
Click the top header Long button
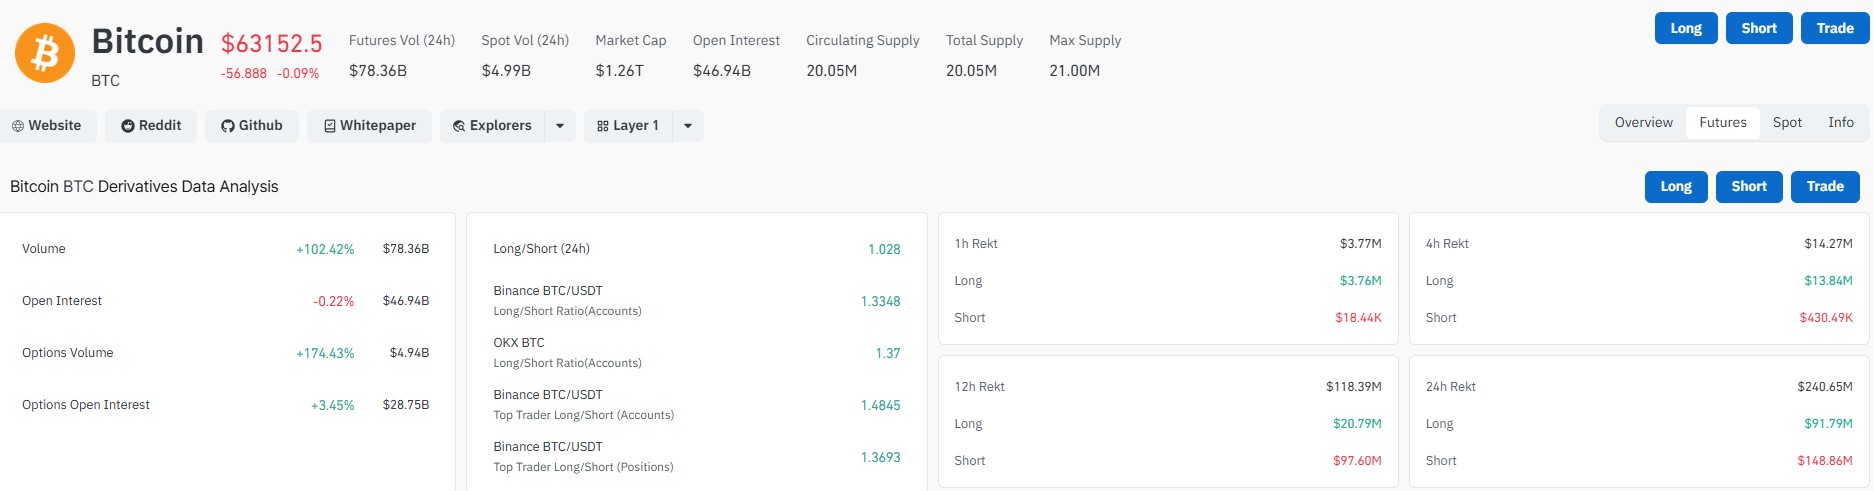[1686, 28]
